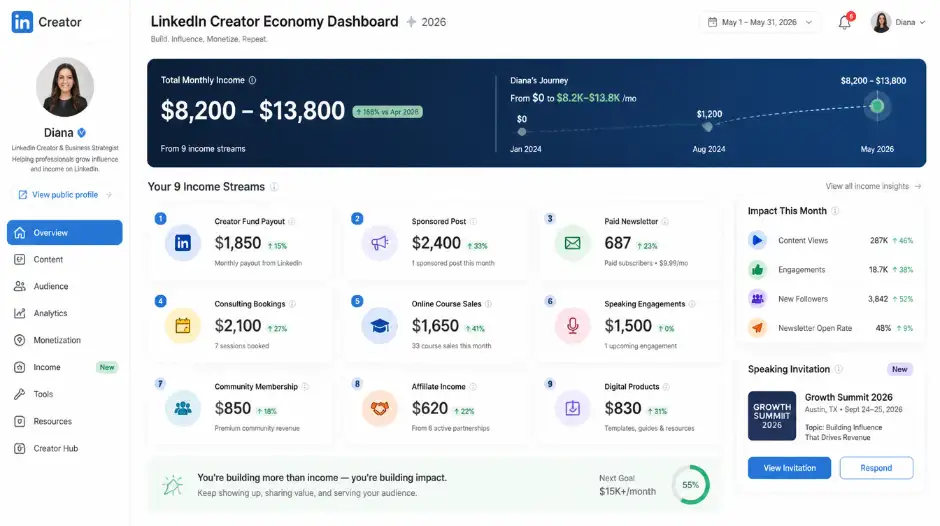Click the 687 paid subscribers value

617,243
